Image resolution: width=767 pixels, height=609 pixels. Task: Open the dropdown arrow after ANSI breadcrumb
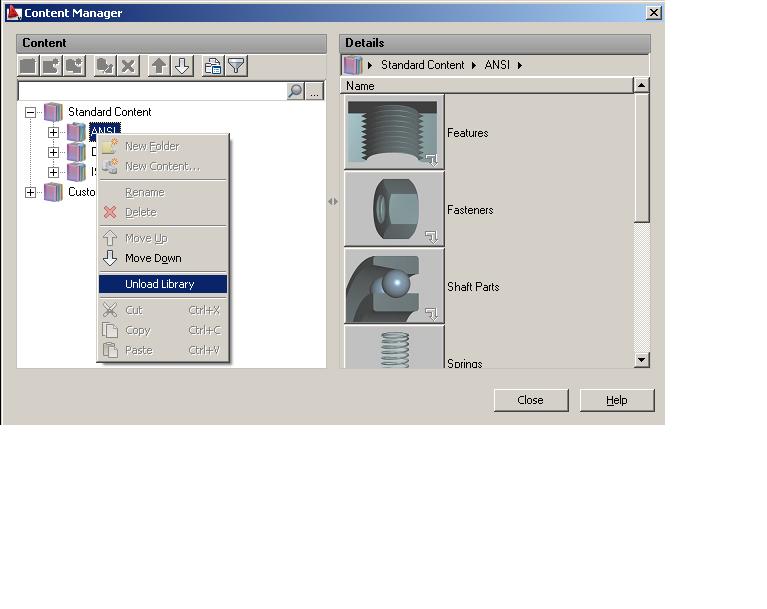(520, 65)
